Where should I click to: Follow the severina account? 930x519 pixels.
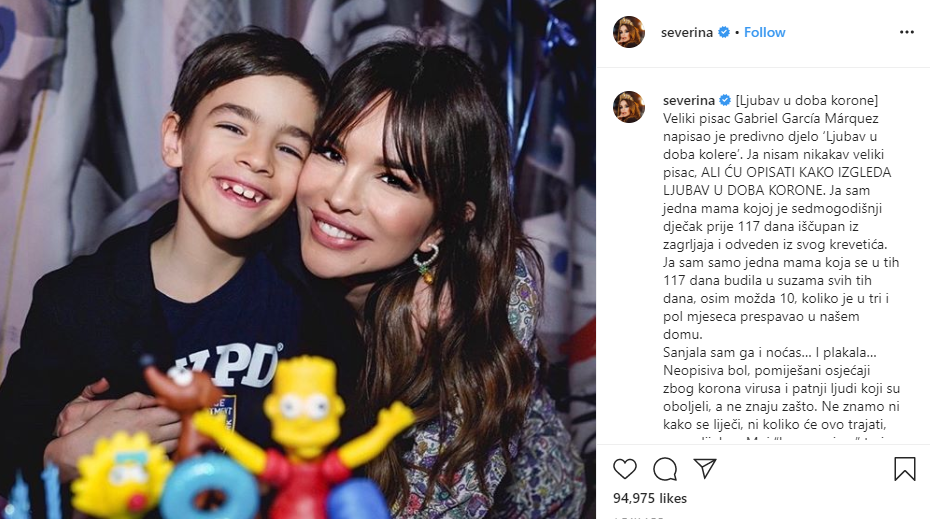pos(765,32)
